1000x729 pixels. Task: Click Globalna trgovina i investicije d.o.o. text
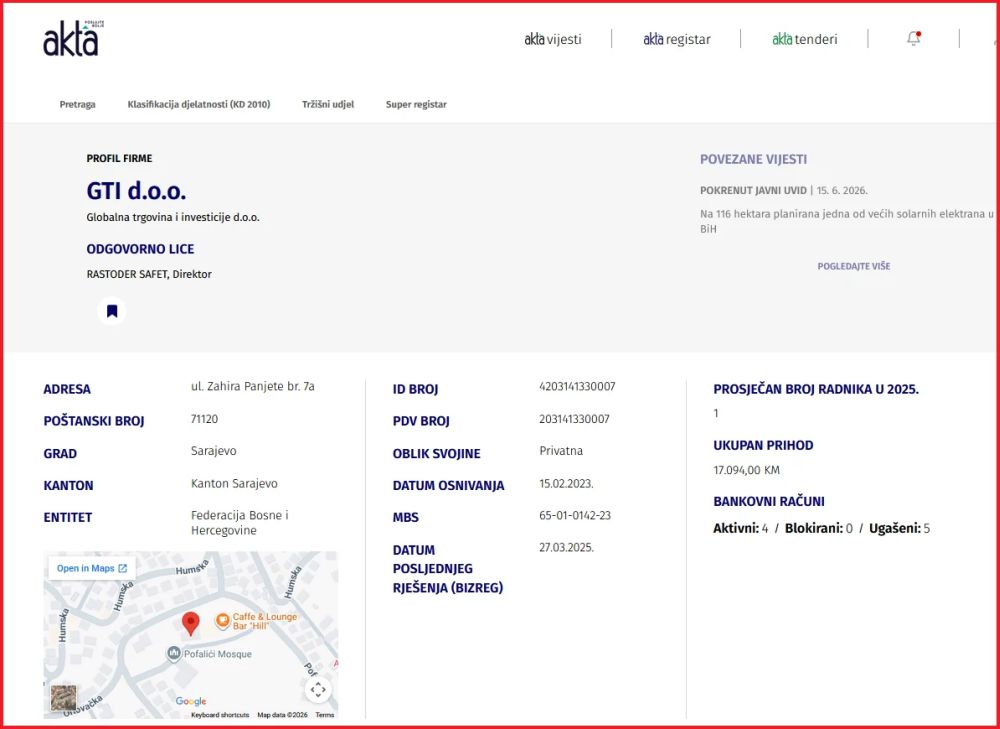(x=173, y=217)
